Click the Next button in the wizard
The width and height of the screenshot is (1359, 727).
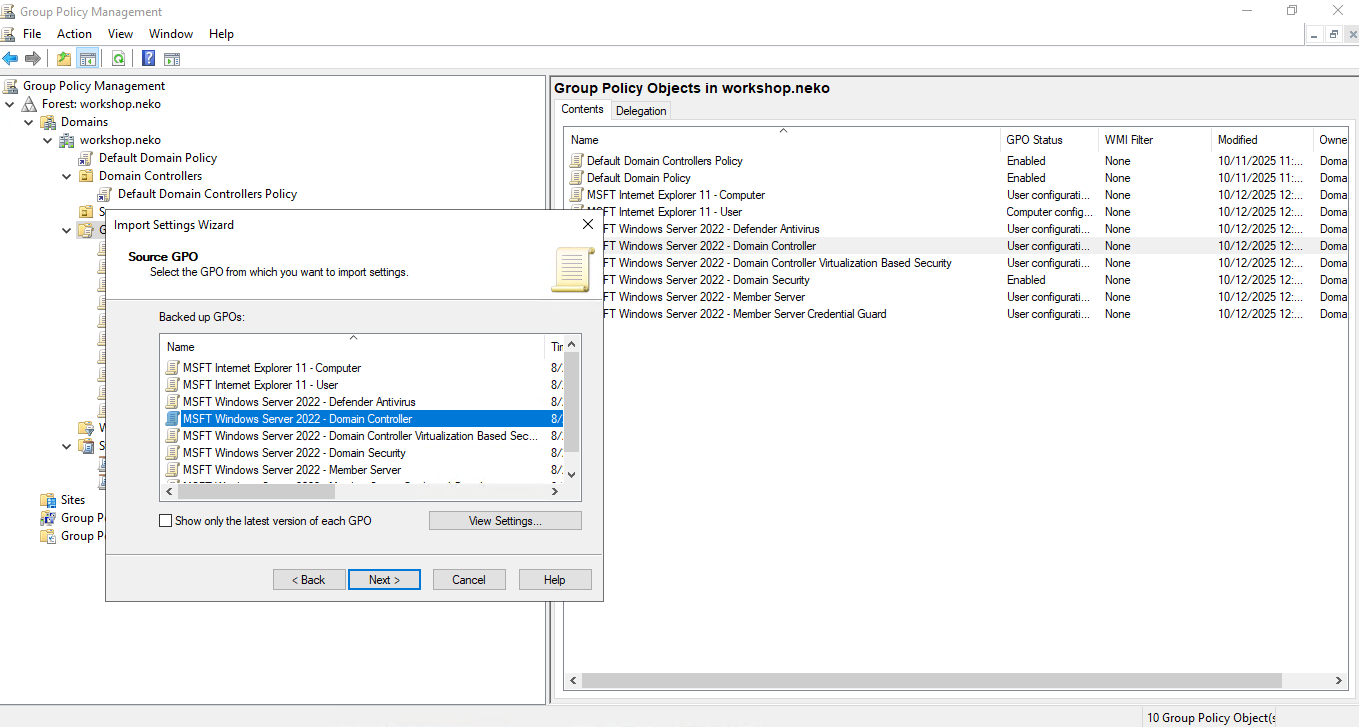384,579
